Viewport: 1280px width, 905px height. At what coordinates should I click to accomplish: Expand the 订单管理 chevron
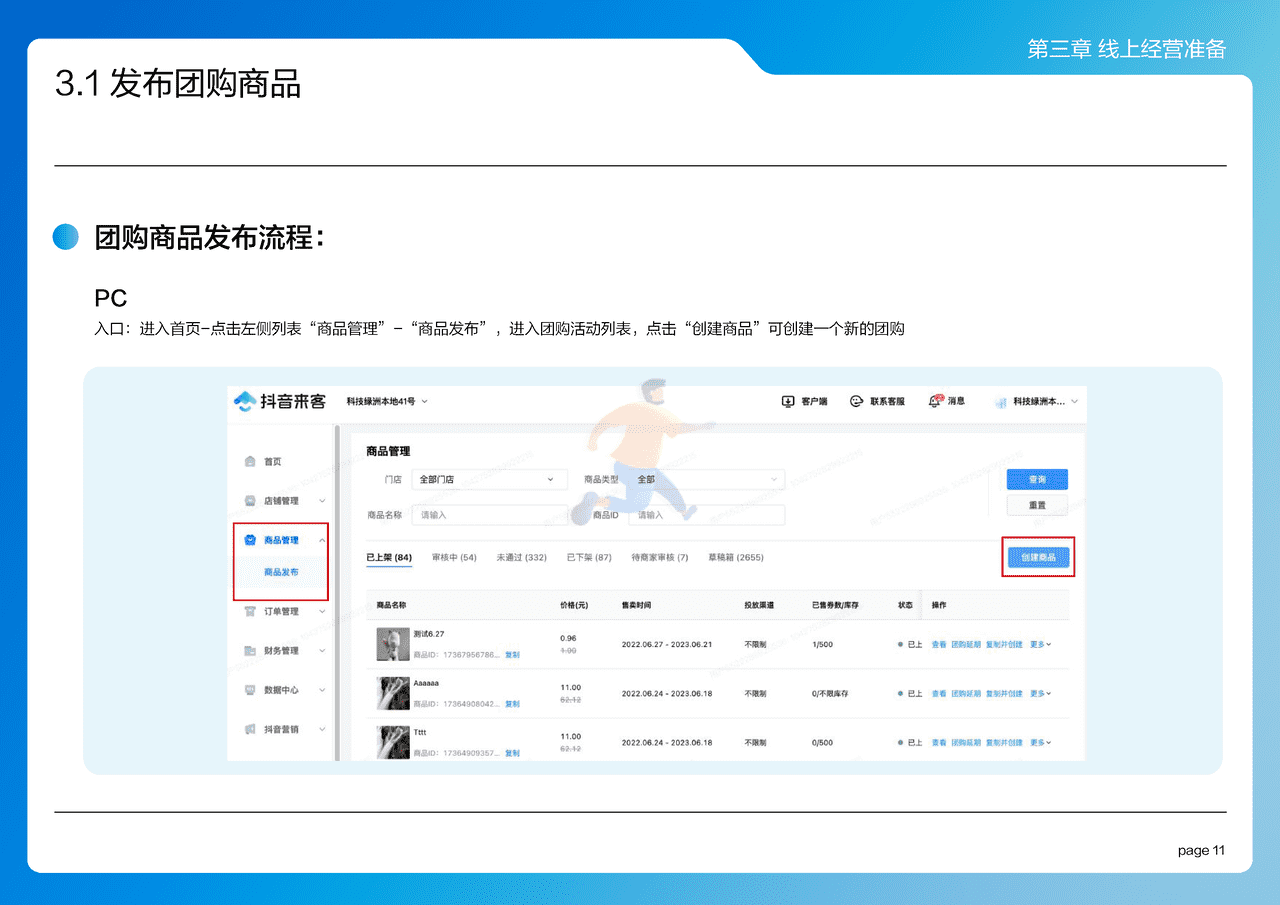click(x=322, y=611)
